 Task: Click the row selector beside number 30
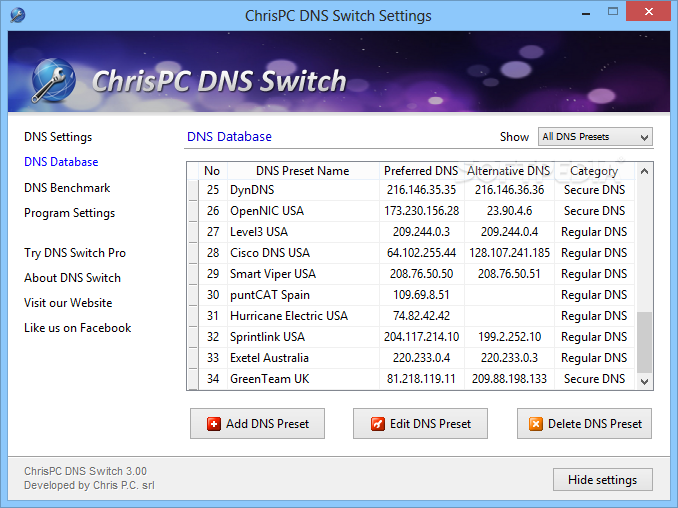tap(193, 295)
